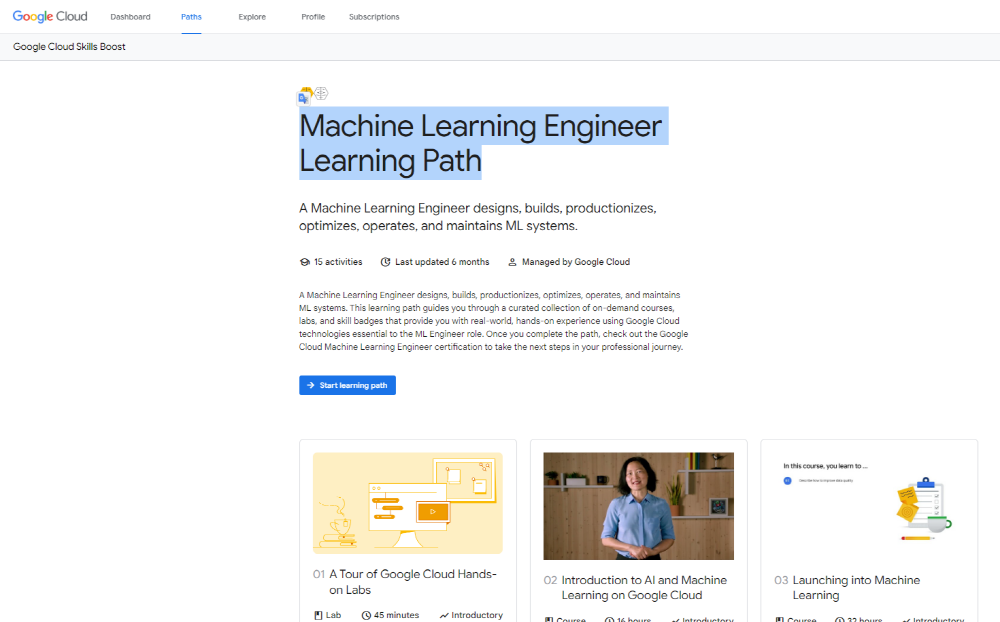The height and width of the screenshot is (622, 1000).
Task: Click the 'Last updated 6 months' text
Action: click(x=442, y=262)
